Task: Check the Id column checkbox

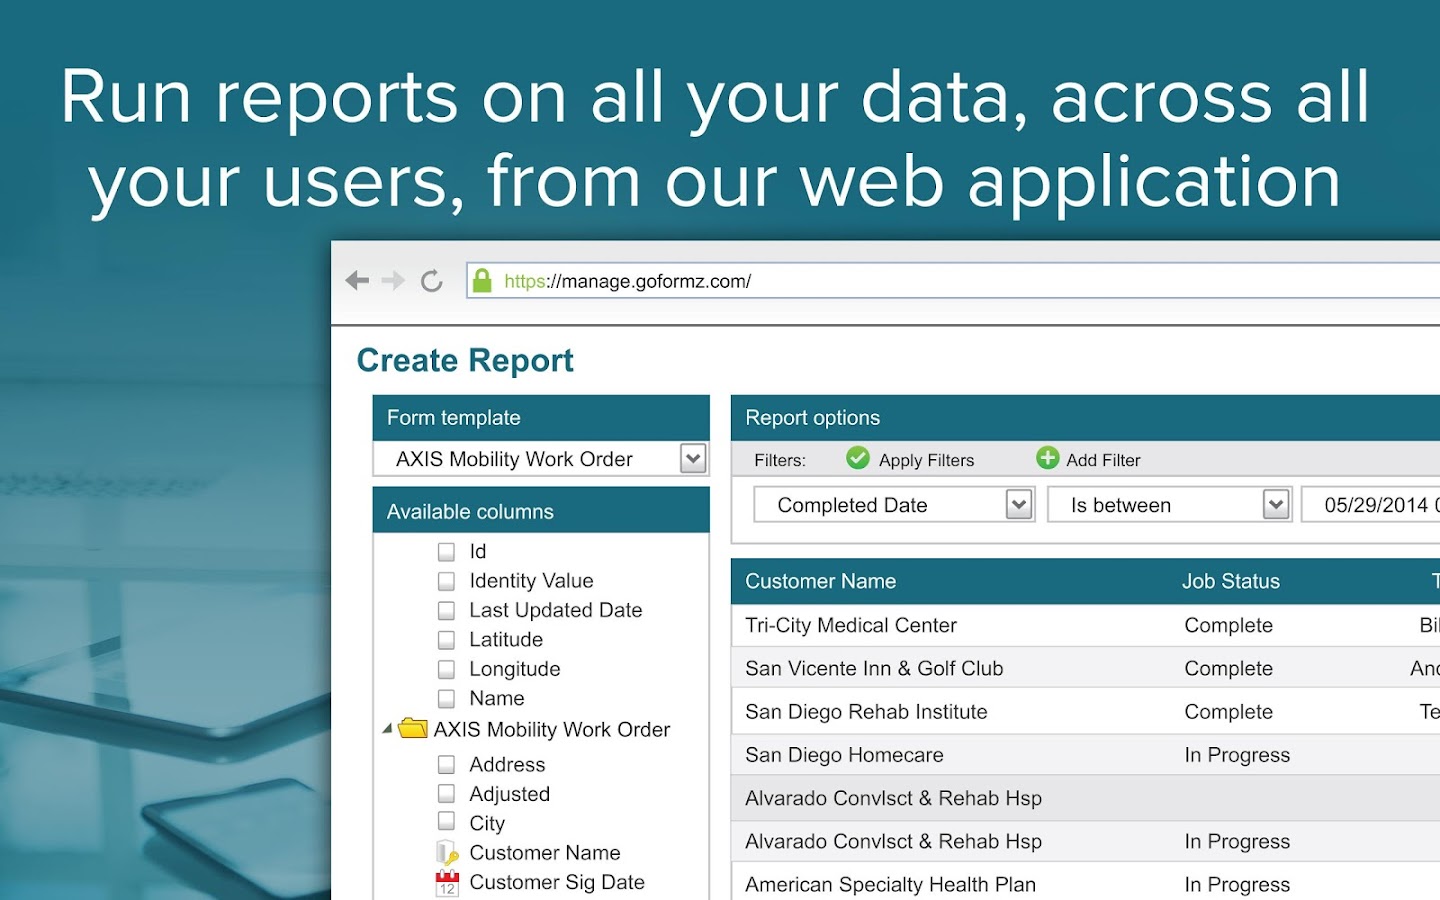Action: tap(446, 551)
